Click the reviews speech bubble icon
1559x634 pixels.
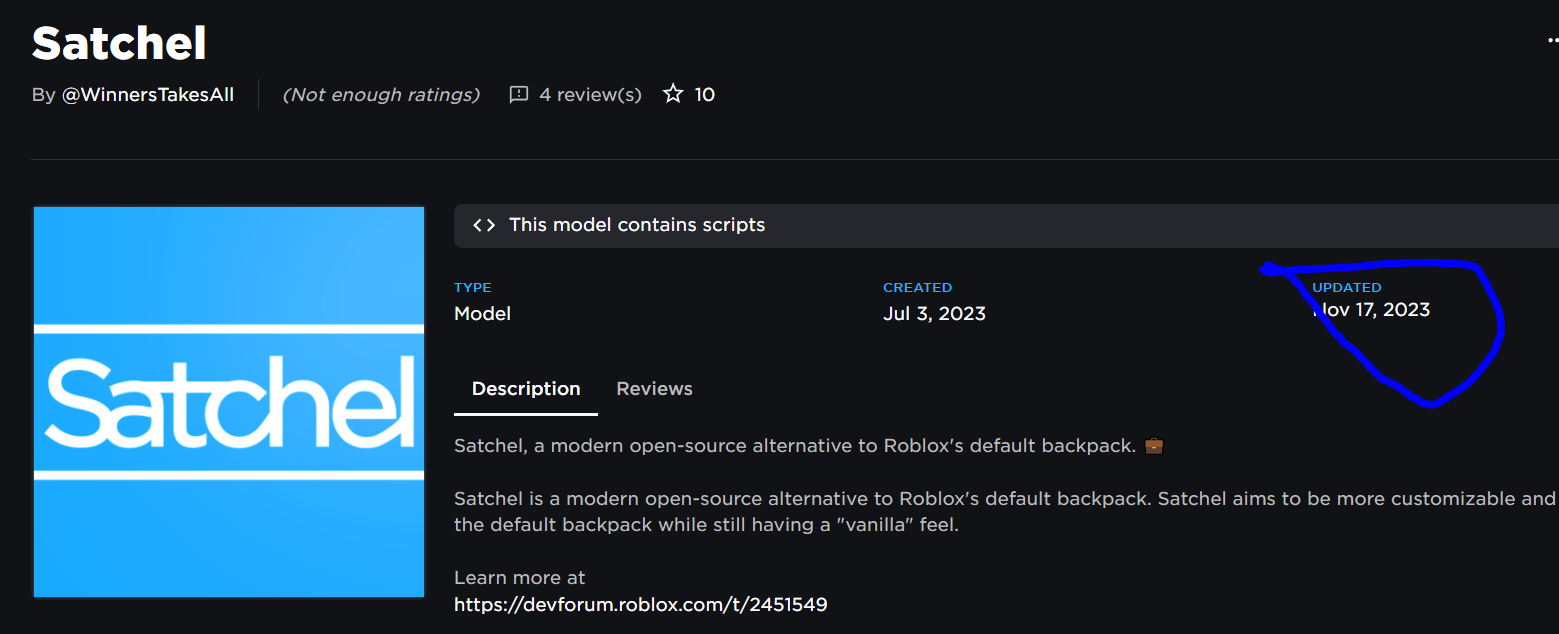pos(518,94)
